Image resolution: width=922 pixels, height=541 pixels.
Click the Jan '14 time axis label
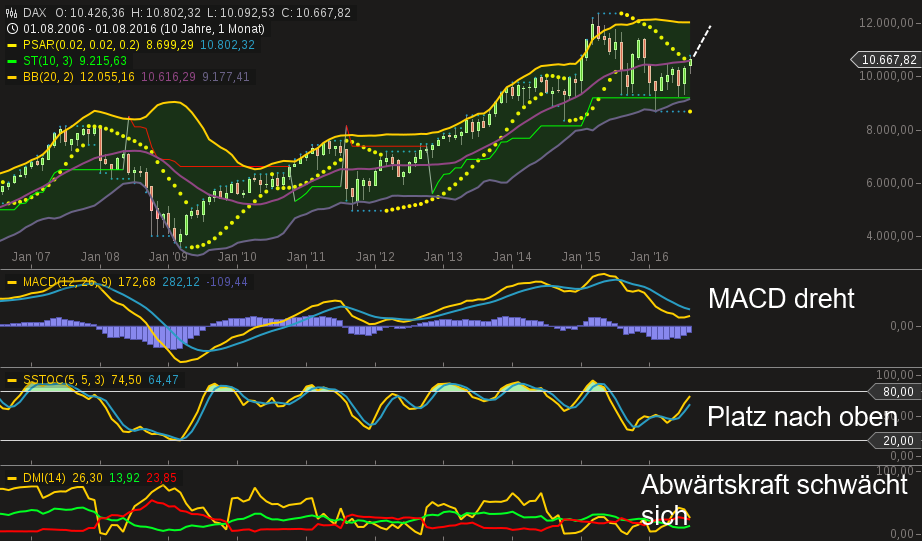coord(512,257)
